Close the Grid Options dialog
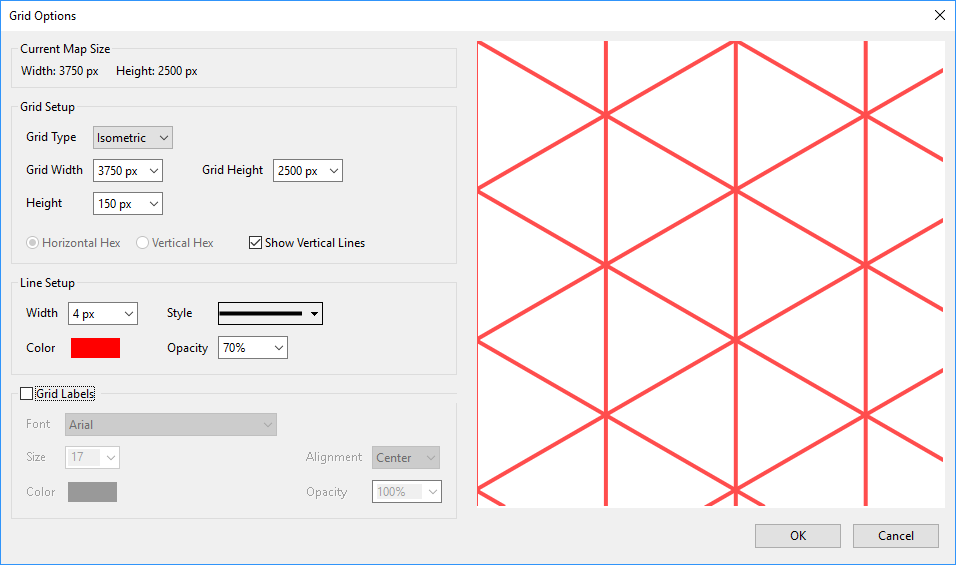 (x=938, y=15)
